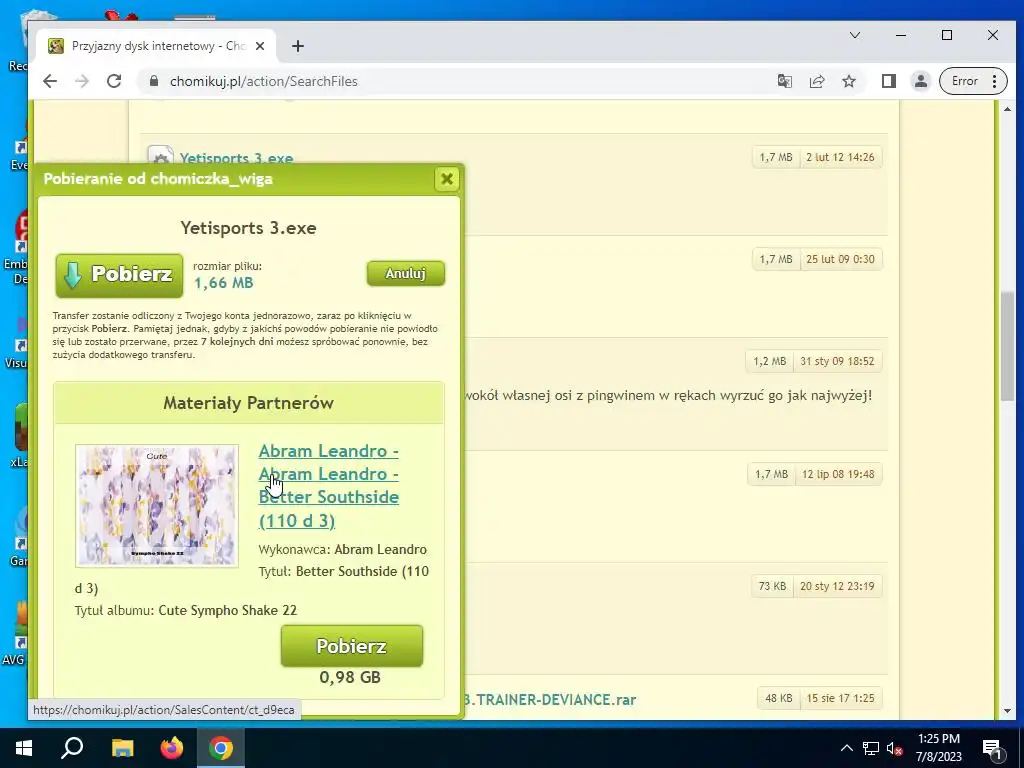Click the Yetisports 3.exe dialog title
Image resolution: width=1024 pixels, height=768 pixels.
point(248,228)
